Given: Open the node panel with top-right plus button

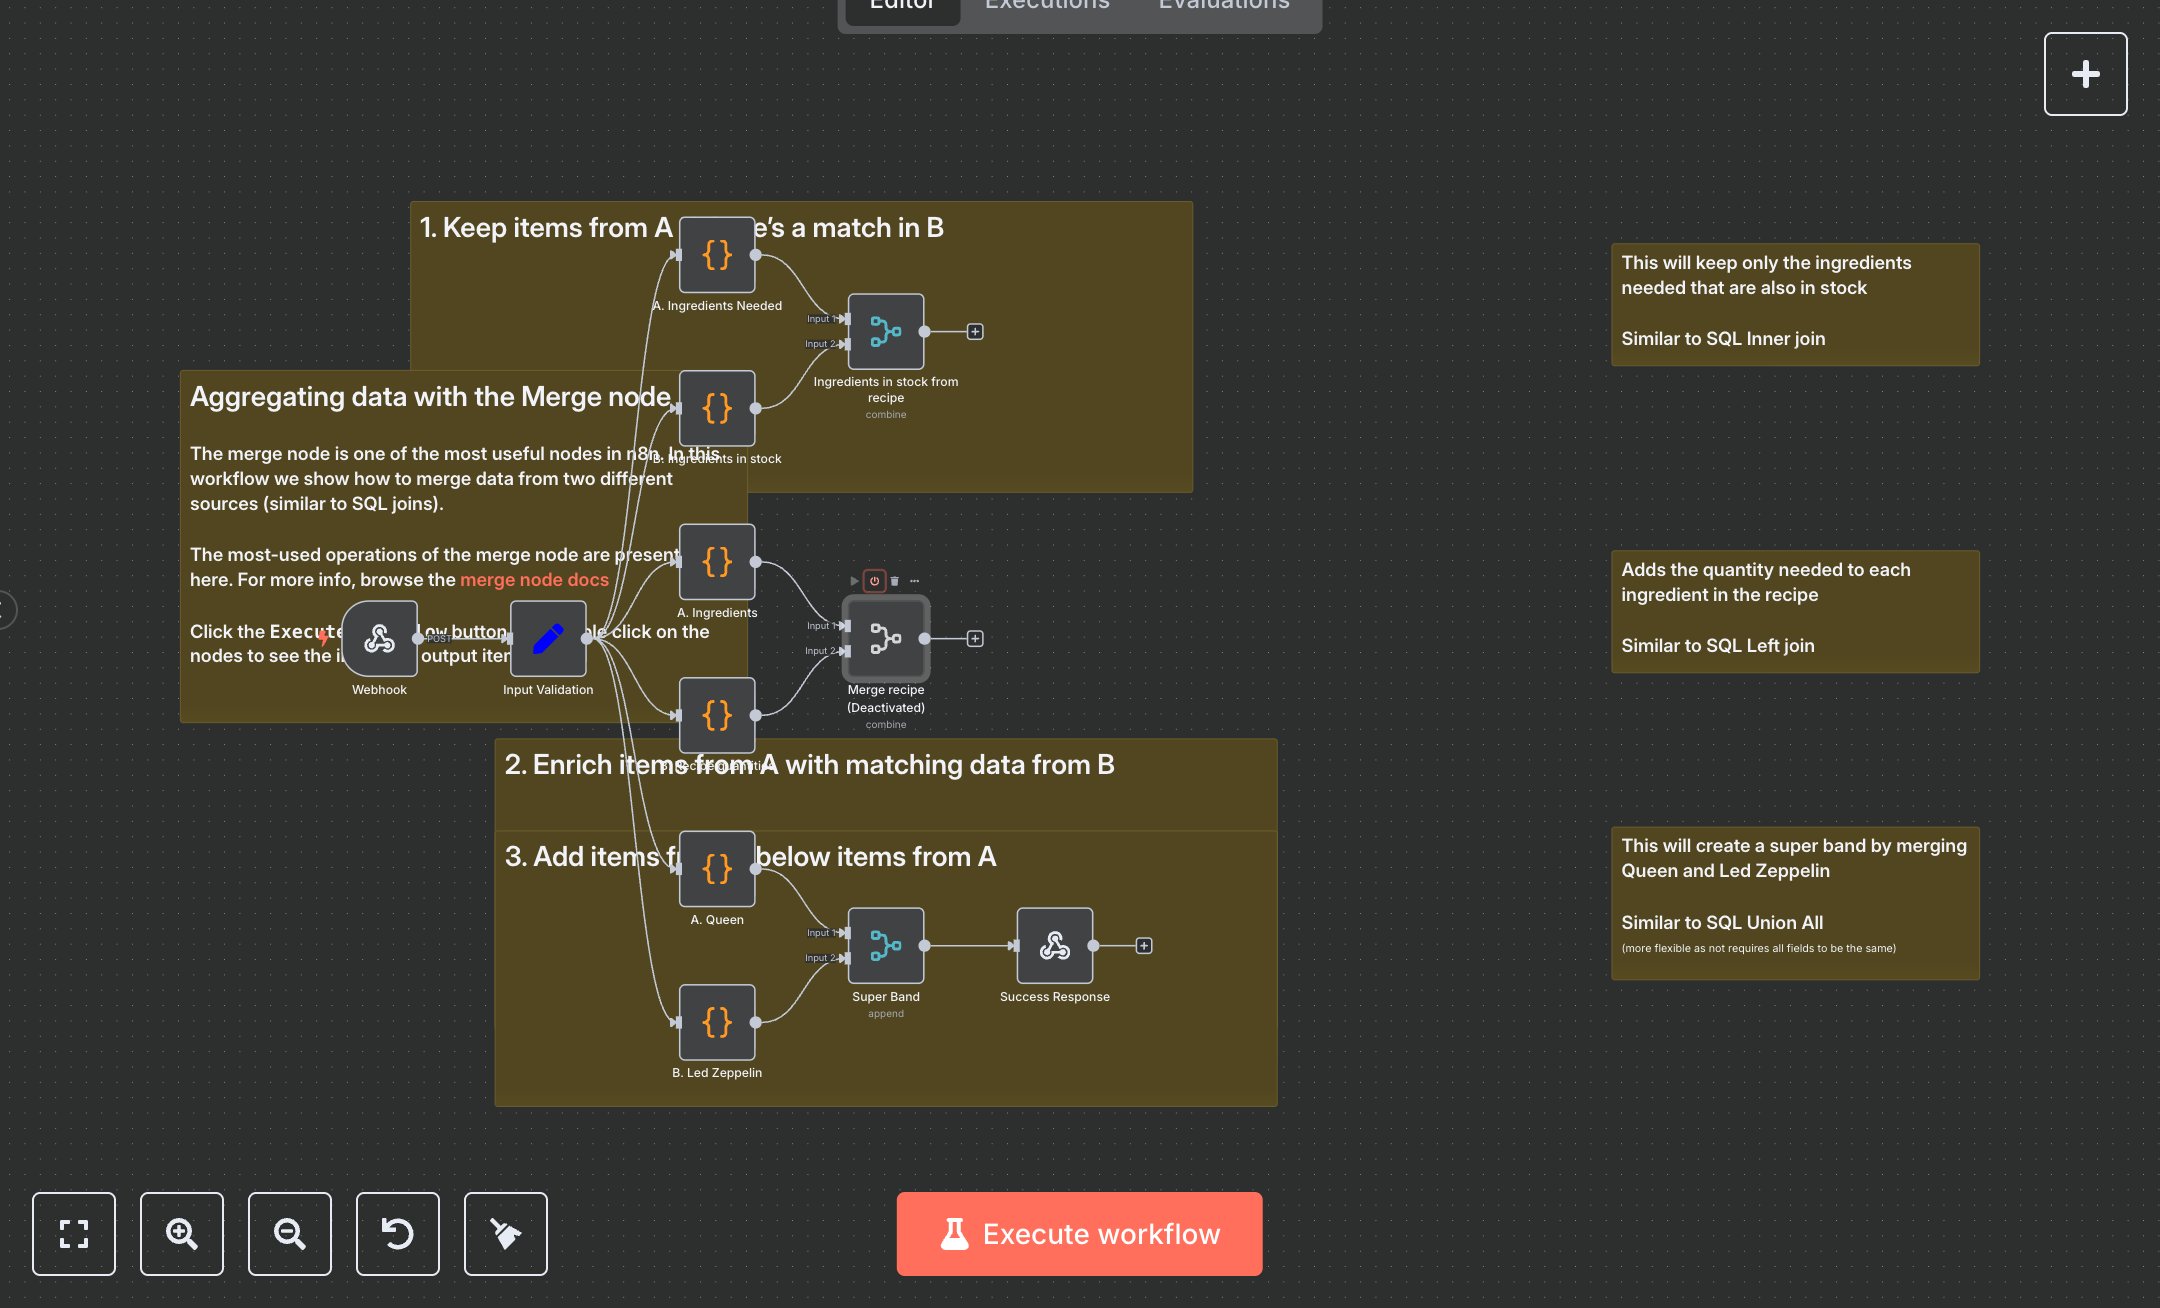Looking at the screenshot, I should tap(2085, 73).
